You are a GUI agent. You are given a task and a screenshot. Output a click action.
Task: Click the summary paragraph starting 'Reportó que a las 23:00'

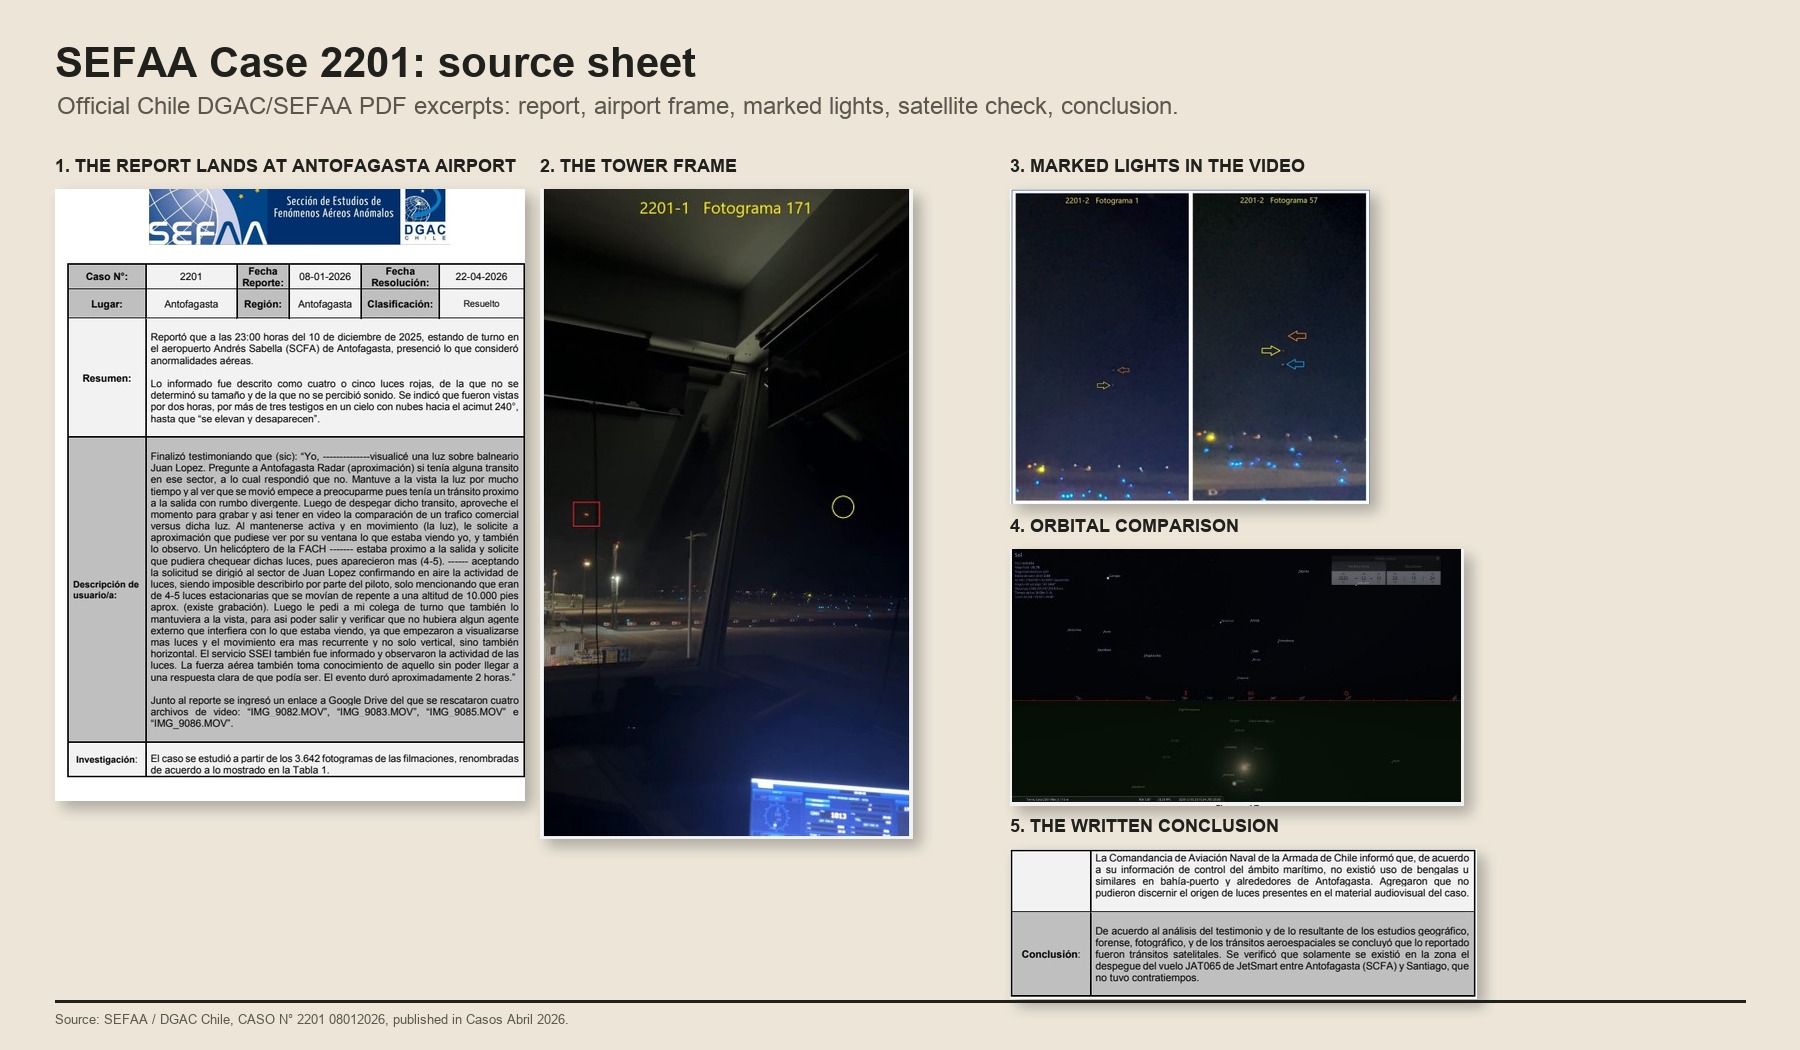point(334,349)
